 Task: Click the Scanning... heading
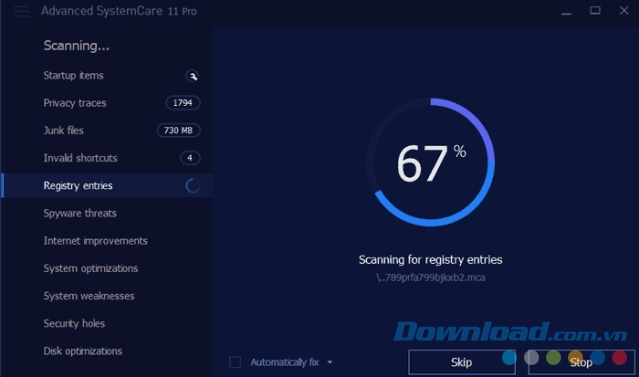[77, 46]
